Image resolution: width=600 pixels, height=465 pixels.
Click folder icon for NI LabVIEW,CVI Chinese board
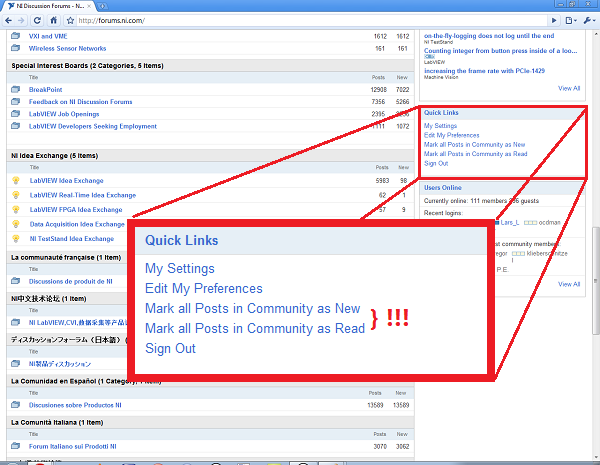coord(16,322)
